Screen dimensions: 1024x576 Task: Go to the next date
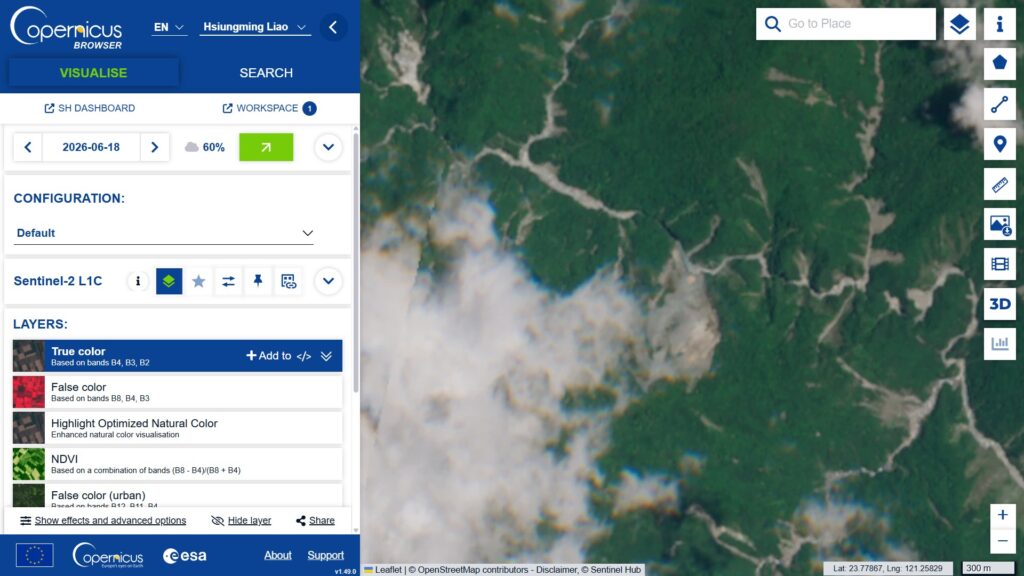[155, 148]
